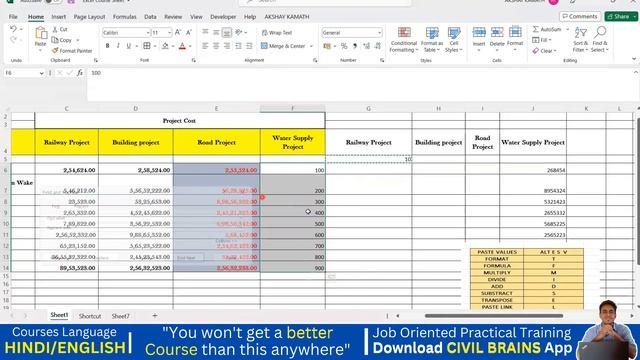
Task: Toggle Bold formatting
Action: click(x=107, y=46)
